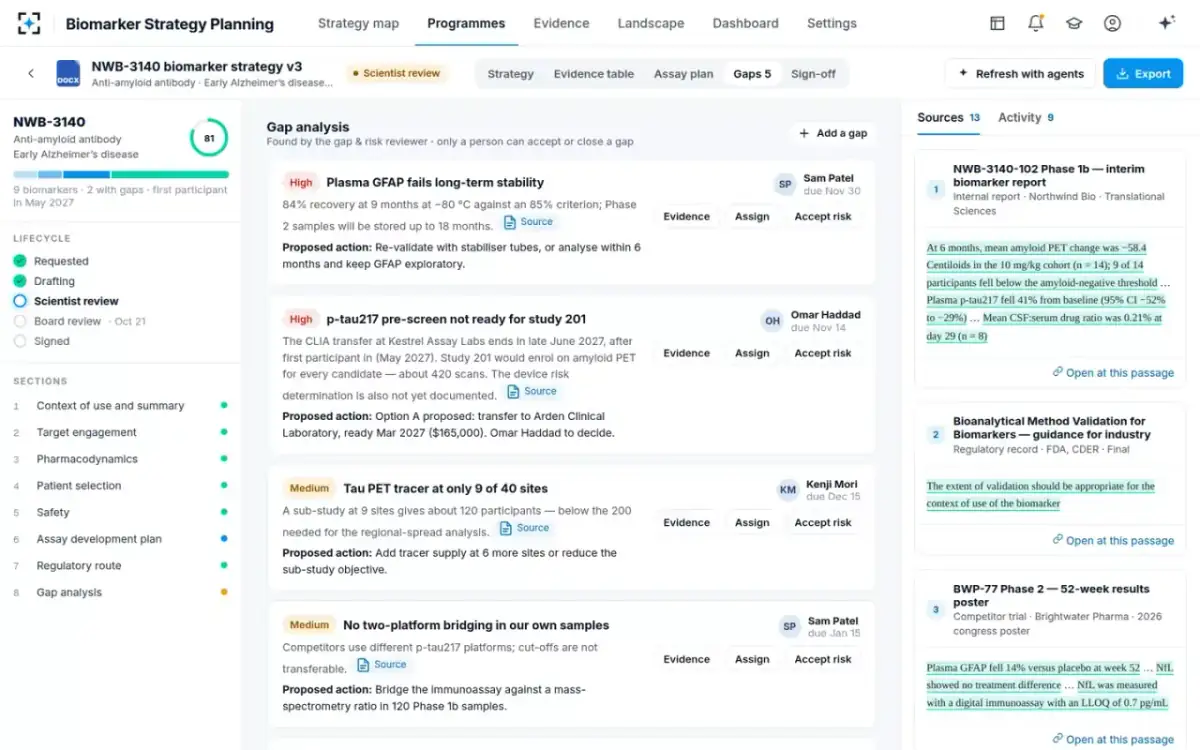Click the sparkle AI assistant icon
This screenshot has width=1200, height=750.
[1166, 23]
